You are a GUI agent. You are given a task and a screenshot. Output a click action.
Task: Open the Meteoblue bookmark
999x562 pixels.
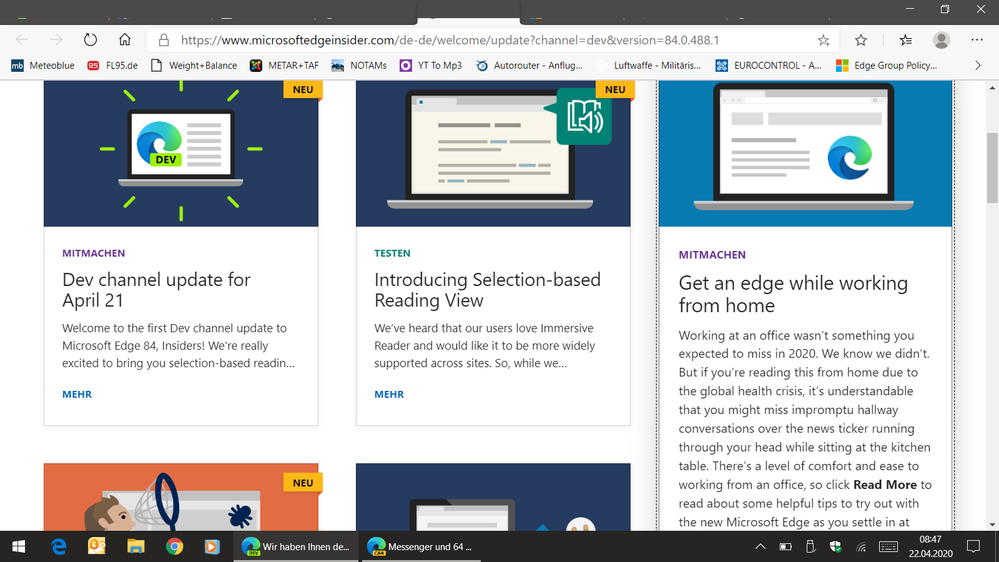pyautogui.click(x=43, y=65)
